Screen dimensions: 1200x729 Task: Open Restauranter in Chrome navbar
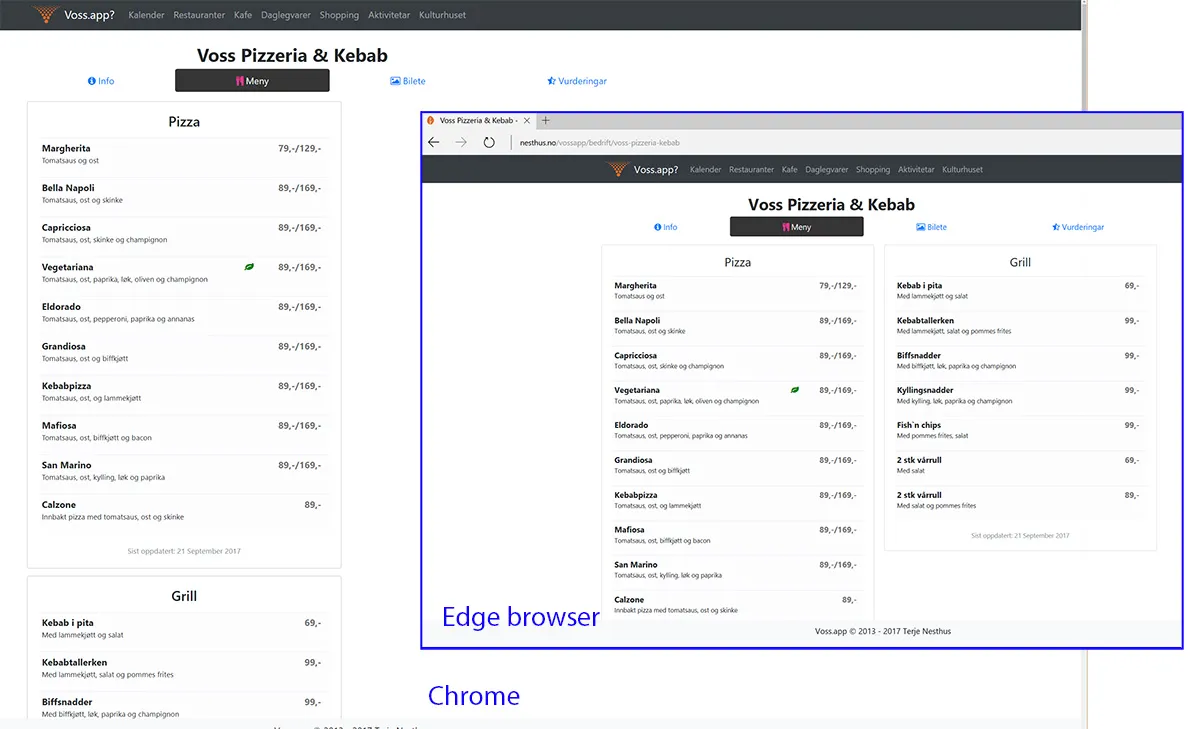199,15
